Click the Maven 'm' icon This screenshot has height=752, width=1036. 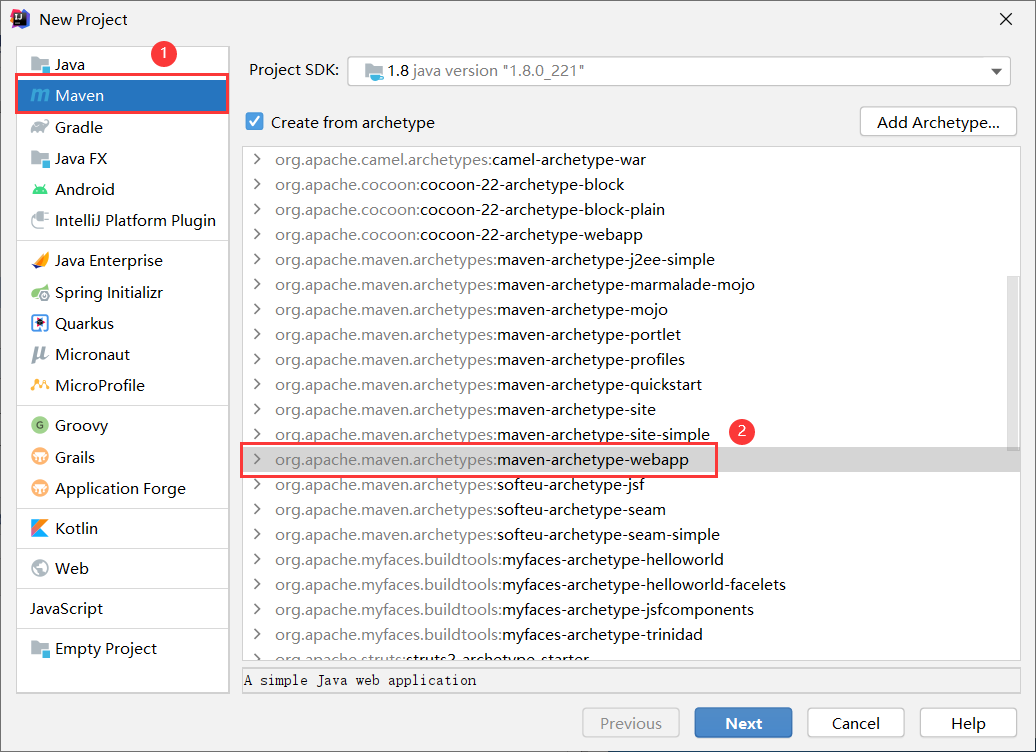point(40,95)
